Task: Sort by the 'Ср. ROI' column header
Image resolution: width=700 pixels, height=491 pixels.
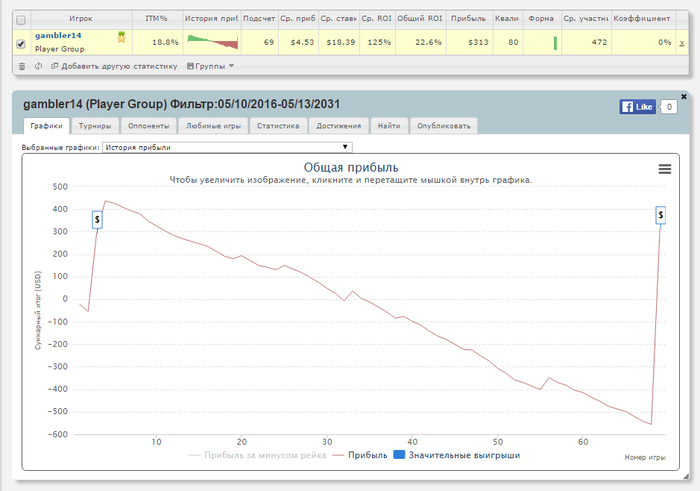Action: click(377, 19)
